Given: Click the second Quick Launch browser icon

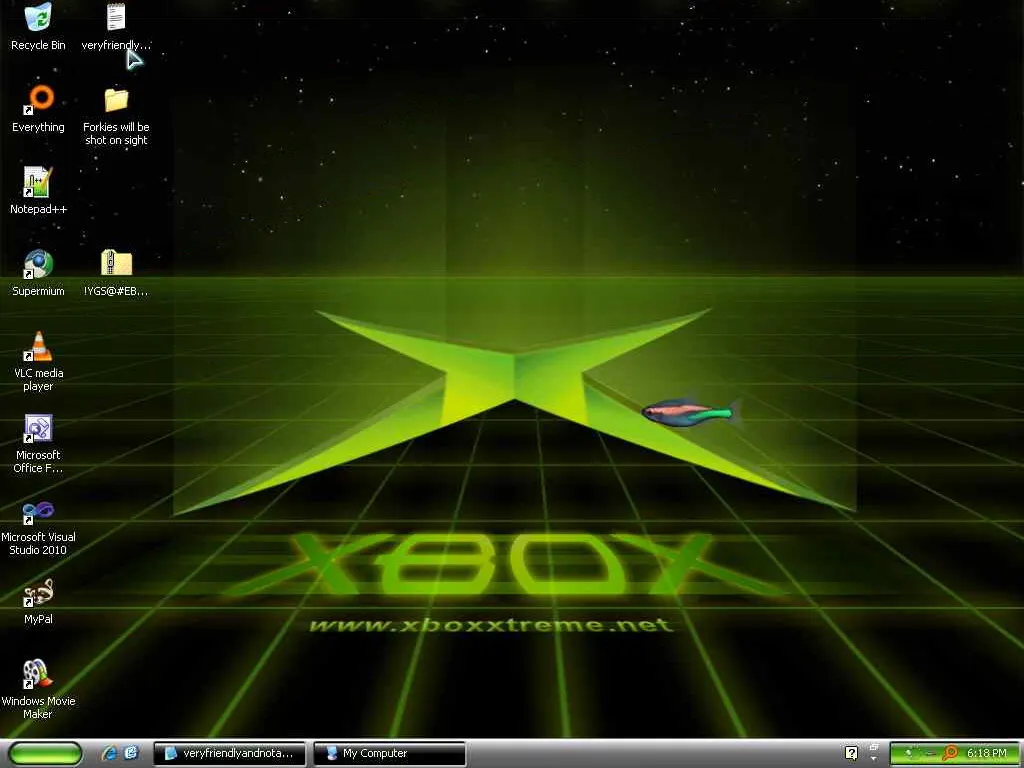Looking at the screenshot, I should [x=131, y=753].
